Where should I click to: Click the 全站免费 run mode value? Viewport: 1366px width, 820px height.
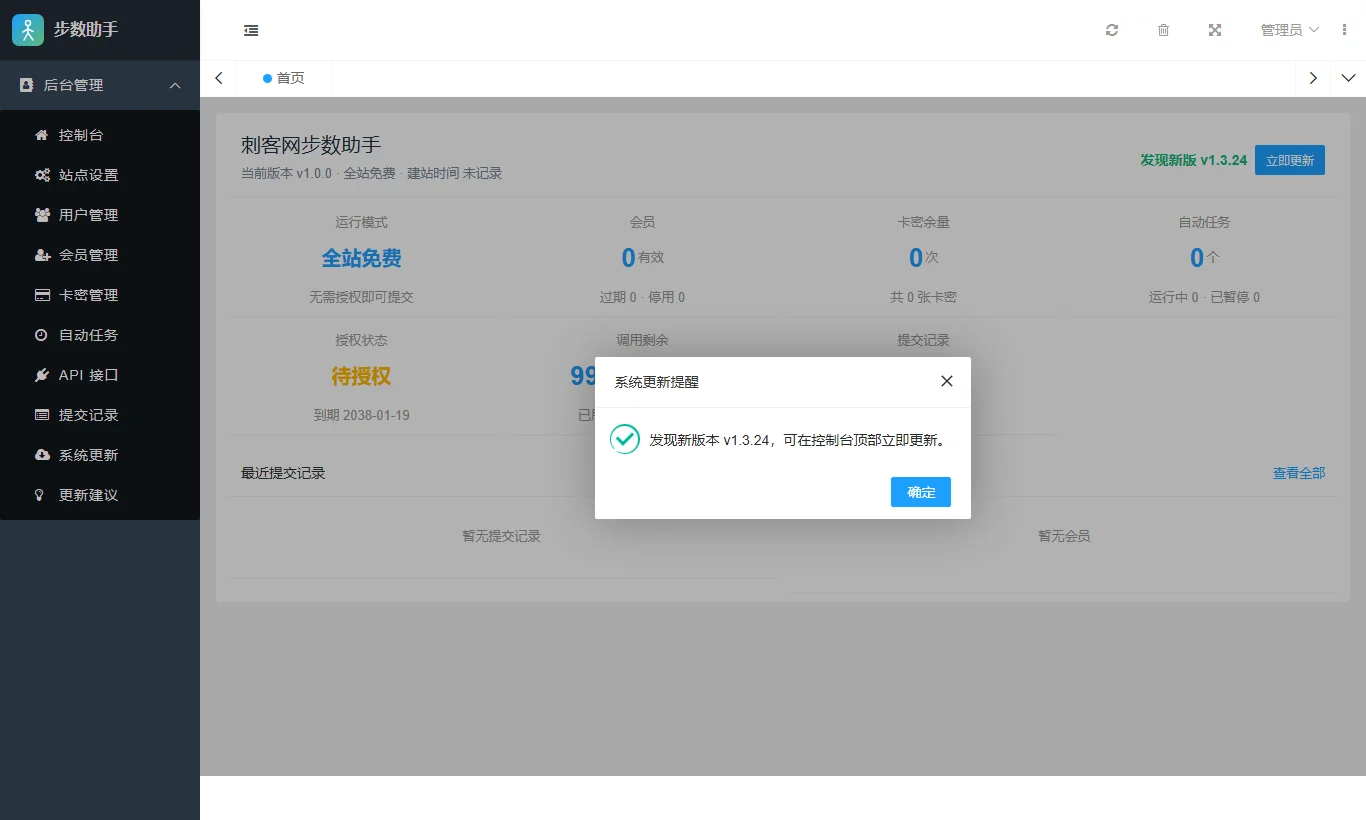(361, 258)
